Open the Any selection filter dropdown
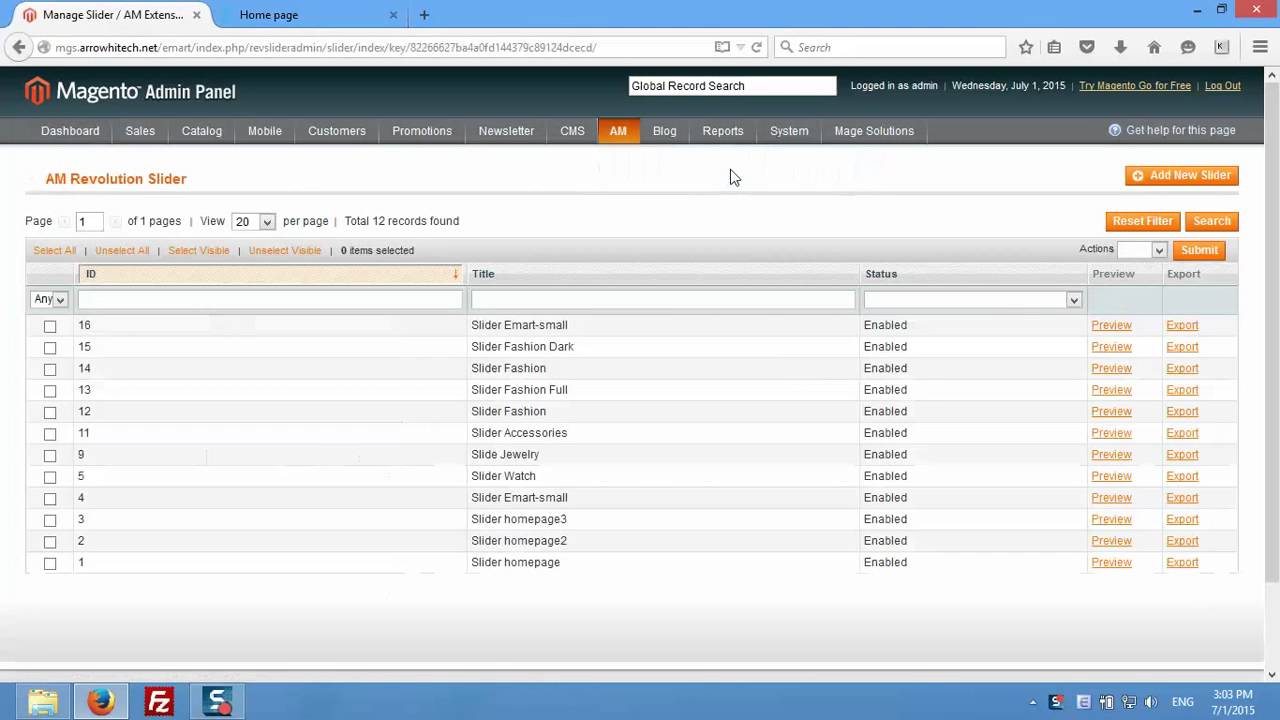Image resolution: width=1280 pixels, height=720 pixels. pyautogui.click(x=49, y=299)
